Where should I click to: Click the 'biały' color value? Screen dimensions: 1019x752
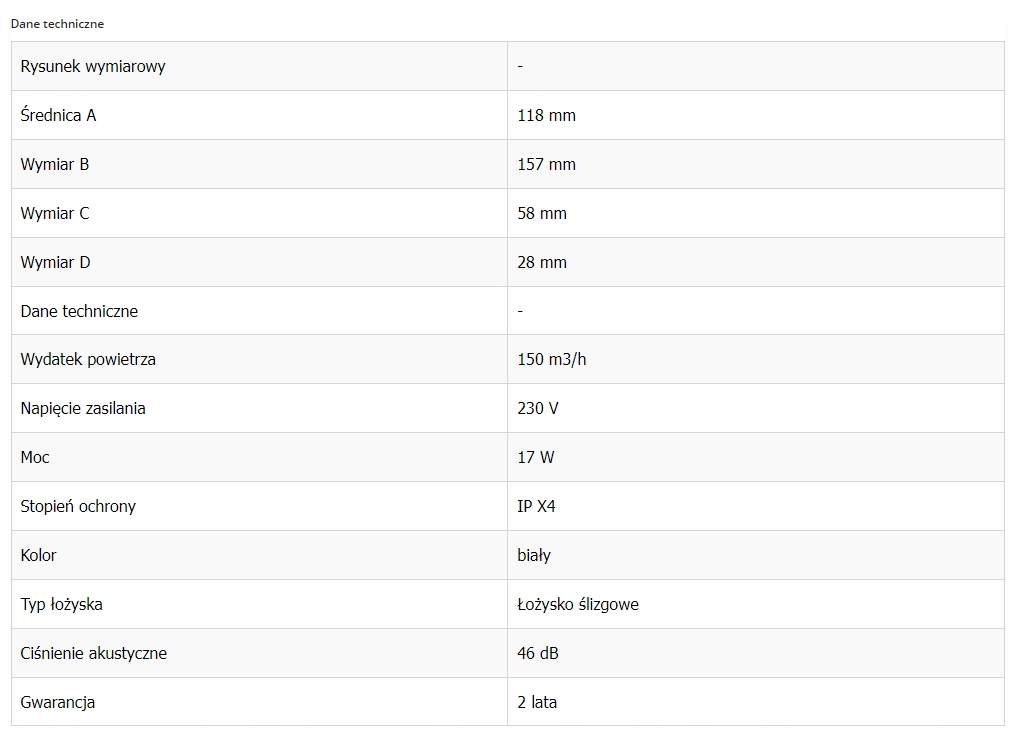pyautogui.click(x=534, y=555)
